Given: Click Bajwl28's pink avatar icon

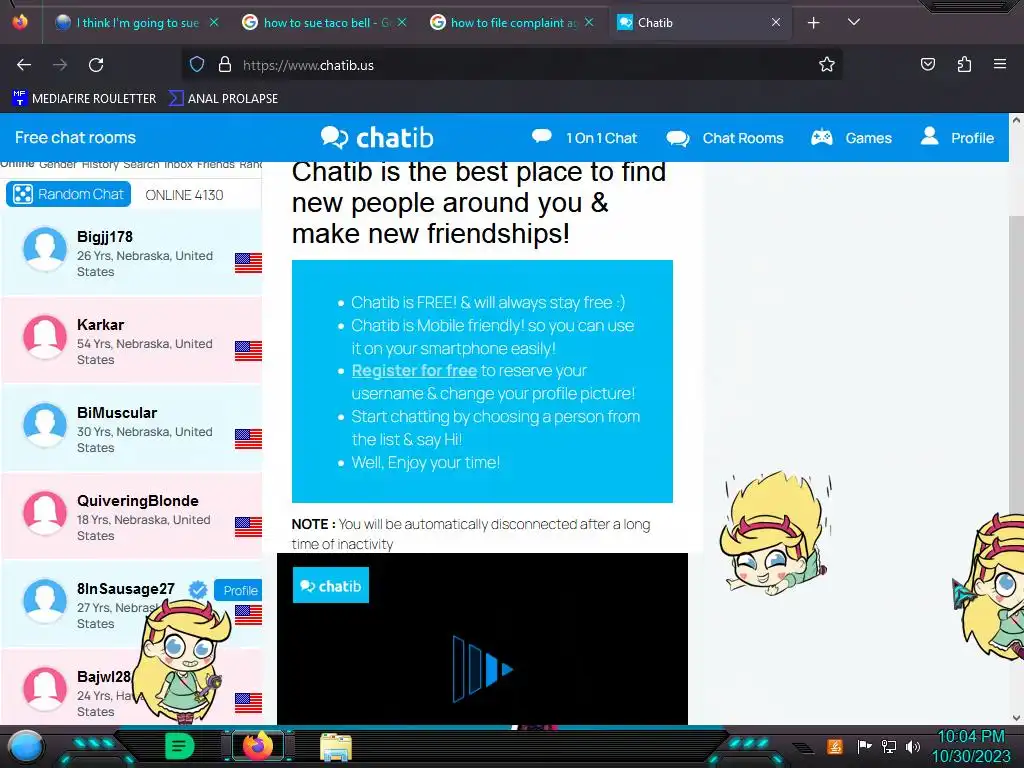Looking at the screenshot, I should click(x=44, y=690).
